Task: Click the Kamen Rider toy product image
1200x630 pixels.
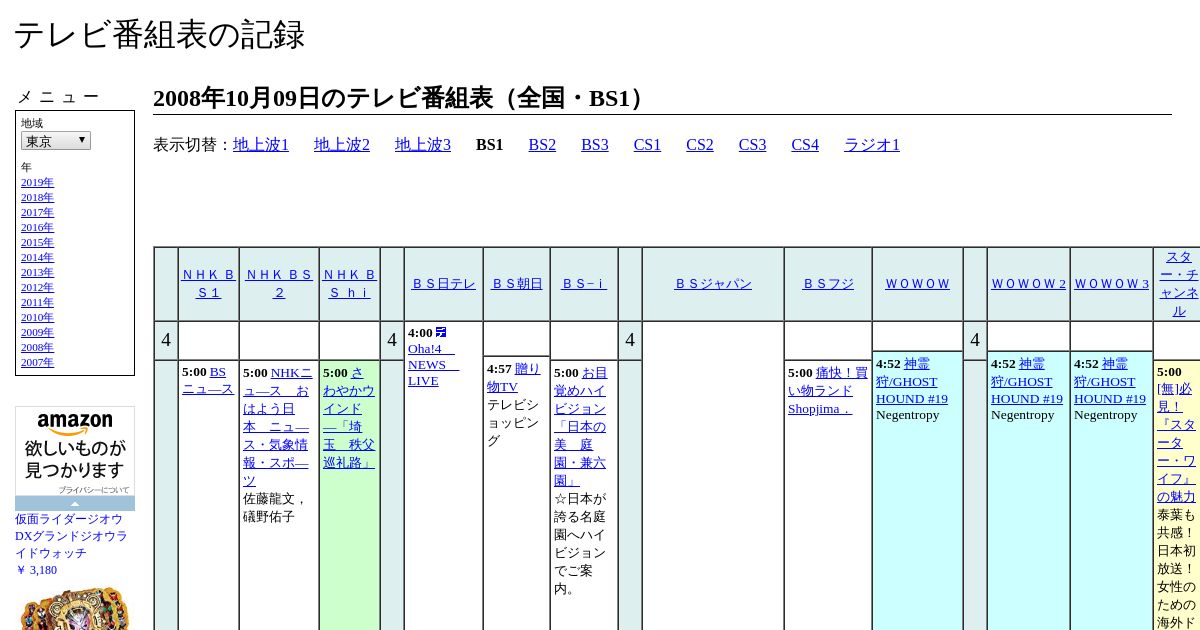Action: 75,609
